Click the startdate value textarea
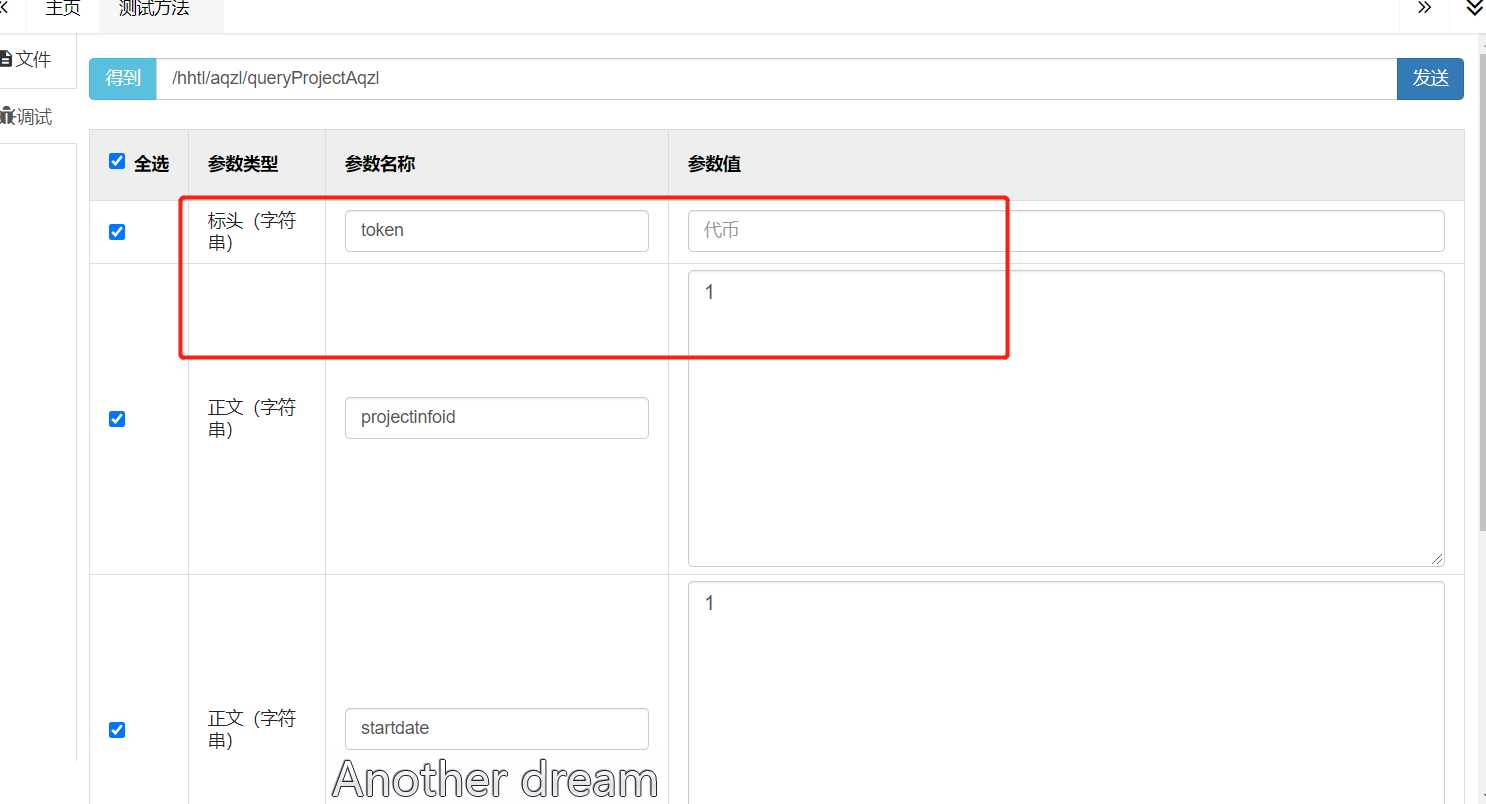 tap(1066, 692)
